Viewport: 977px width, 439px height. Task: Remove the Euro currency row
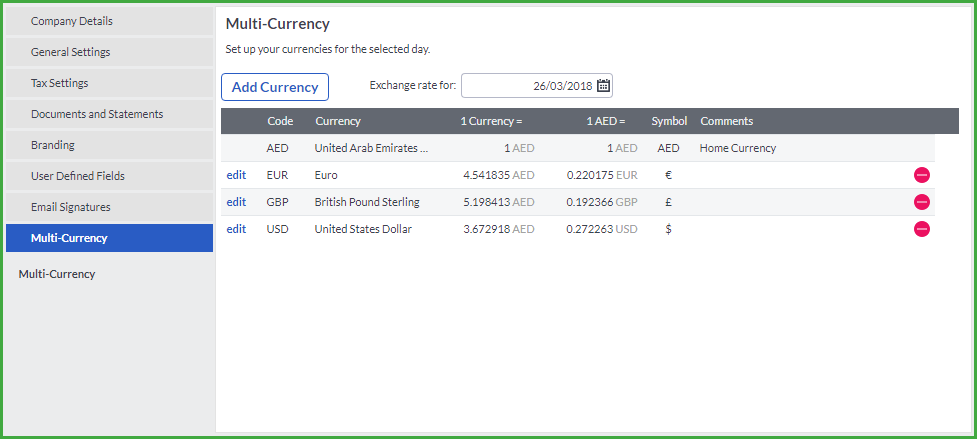coord(922,176)
